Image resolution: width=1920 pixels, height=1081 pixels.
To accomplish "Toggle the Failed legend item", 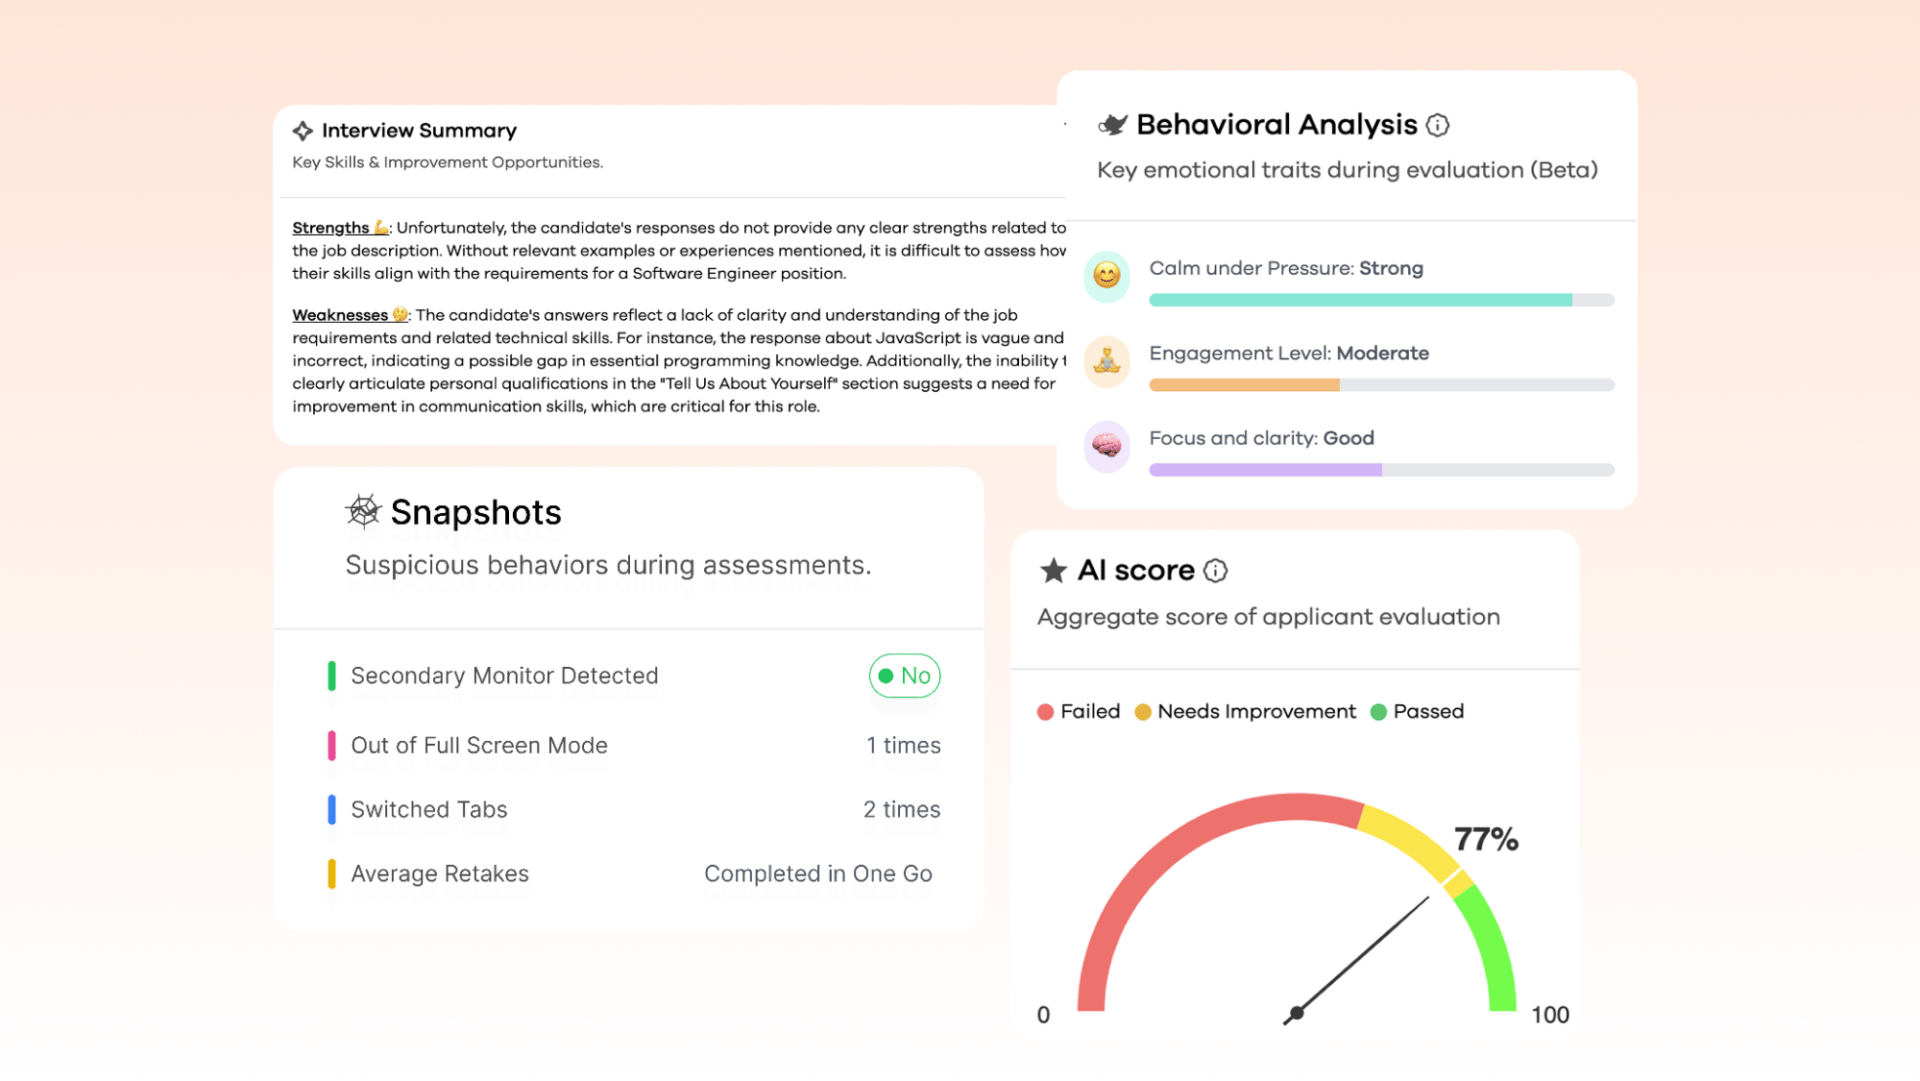I will tap(1079, 712).
